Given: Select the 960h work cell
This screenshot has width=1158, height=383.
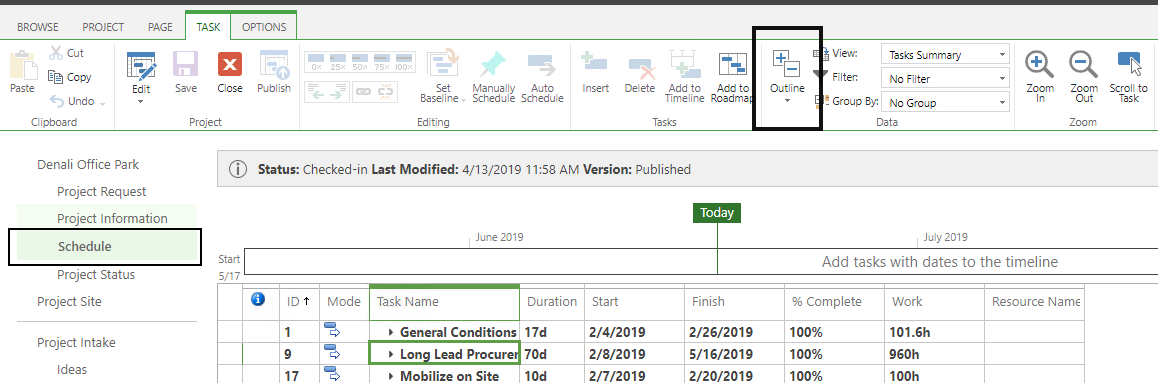Looking at the screenshot, I should point(934,354).
